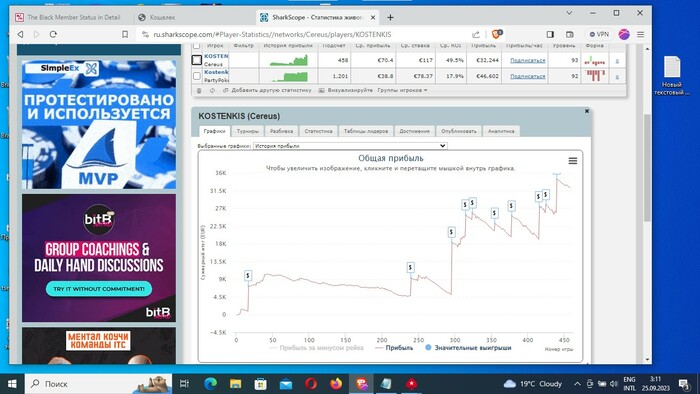The width and height of the screenshot is (700, 394).
Task: Switch to Таблицы лидеров tab
Action: click(x=366, y=131)
